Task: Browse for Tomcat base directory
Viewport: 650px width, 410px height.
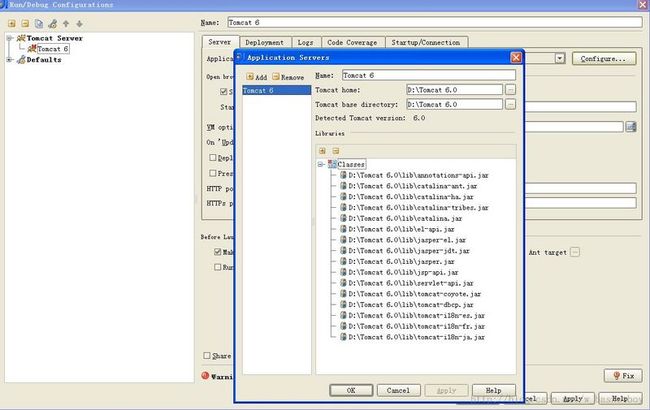Action: coord(510,104)
